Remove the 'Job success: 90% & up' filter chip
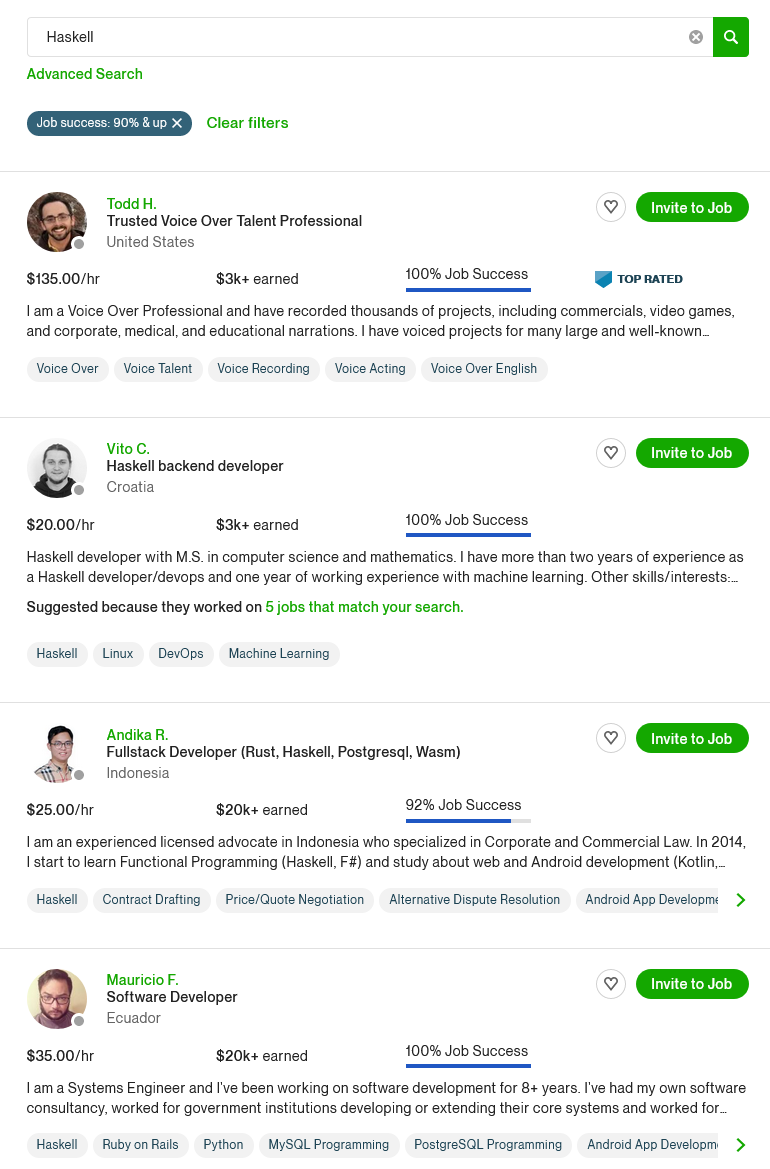This screenshot has width=770, height=1169. tap(177, 123)
